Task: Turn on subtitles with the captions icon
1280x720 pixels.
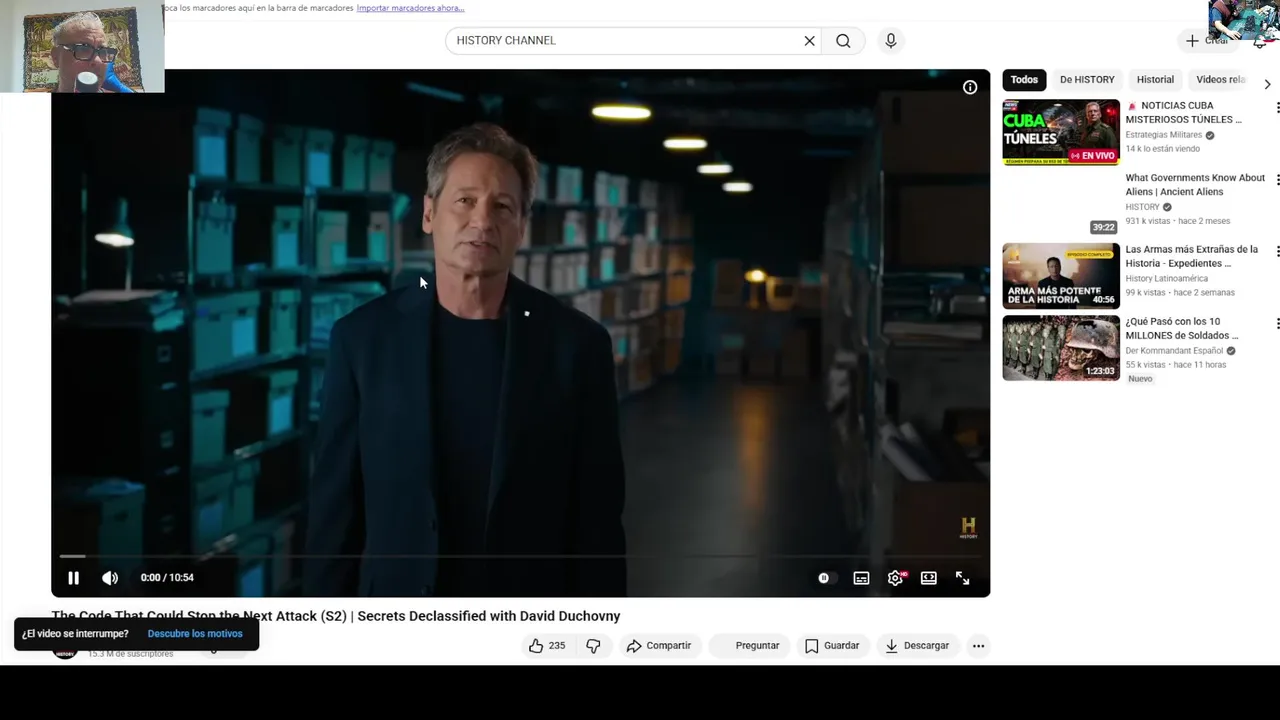Action: click(x=861, y=578)
